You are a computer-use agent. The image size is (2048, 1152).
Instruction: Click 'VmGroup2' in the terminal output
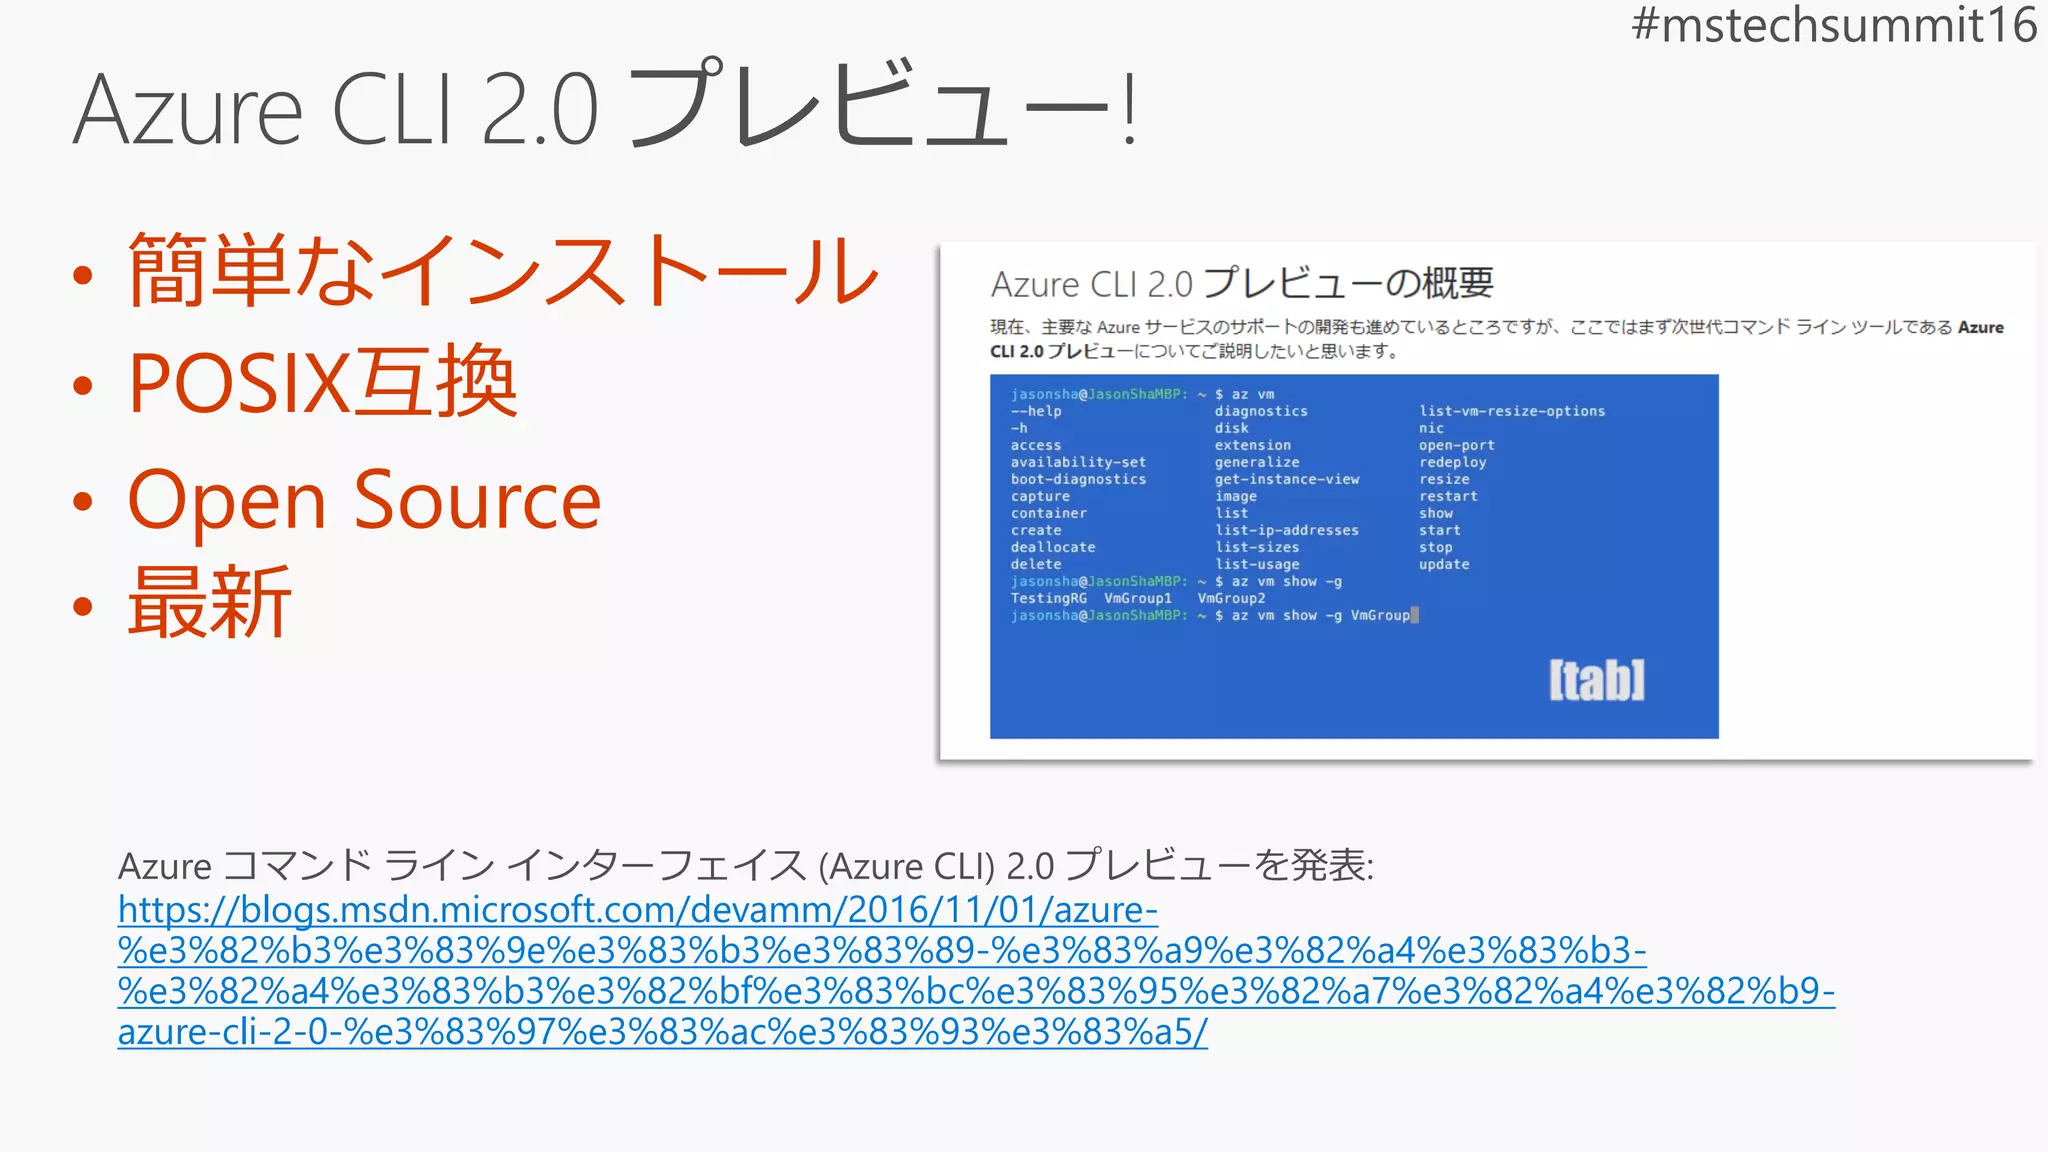pos(1232,598)
